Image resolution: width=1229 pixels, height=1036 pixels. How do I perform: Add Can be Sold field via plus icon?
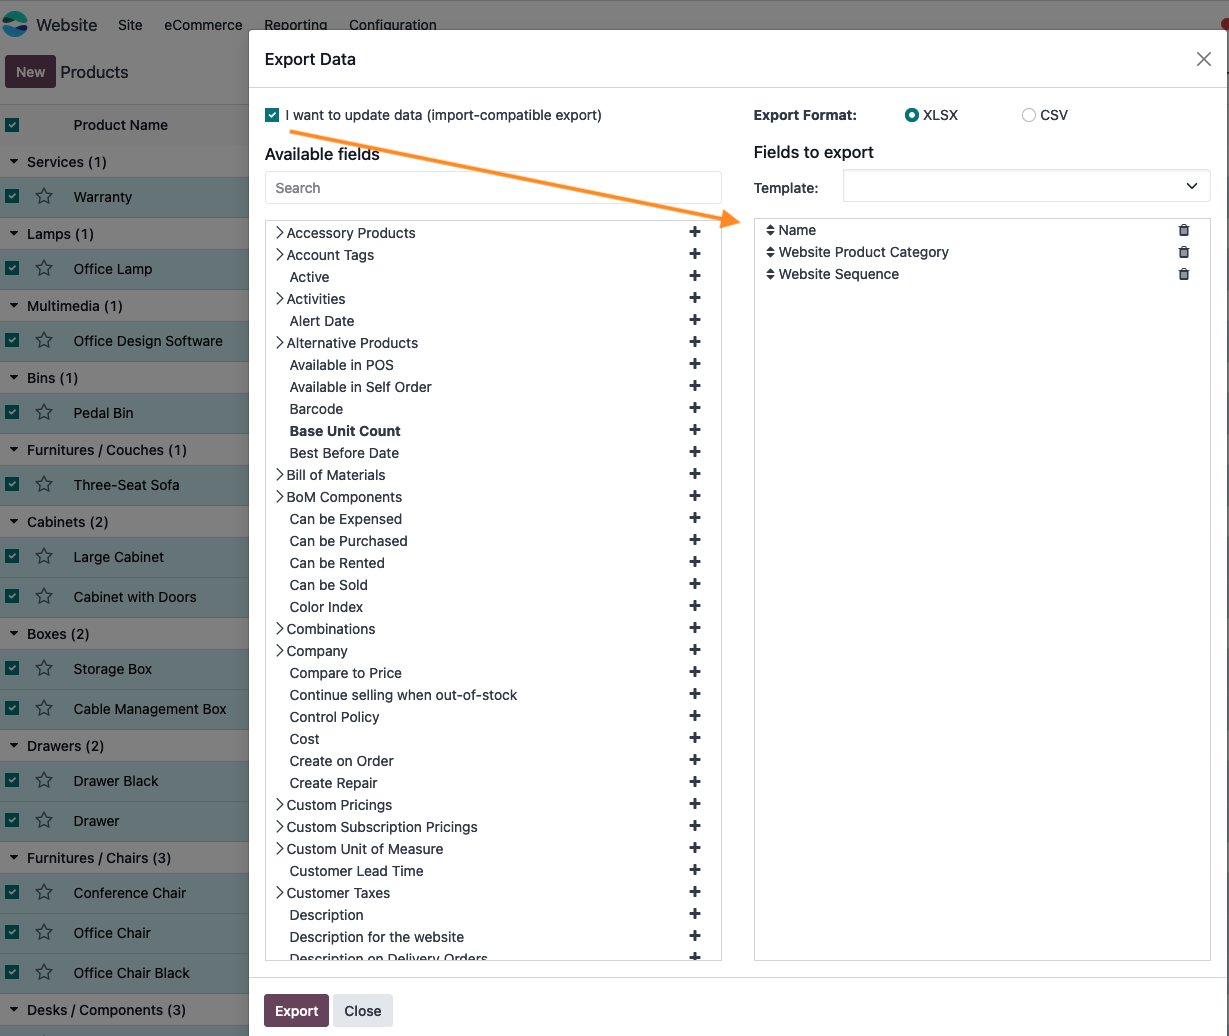pyautogui.click(x=695, y=584)
